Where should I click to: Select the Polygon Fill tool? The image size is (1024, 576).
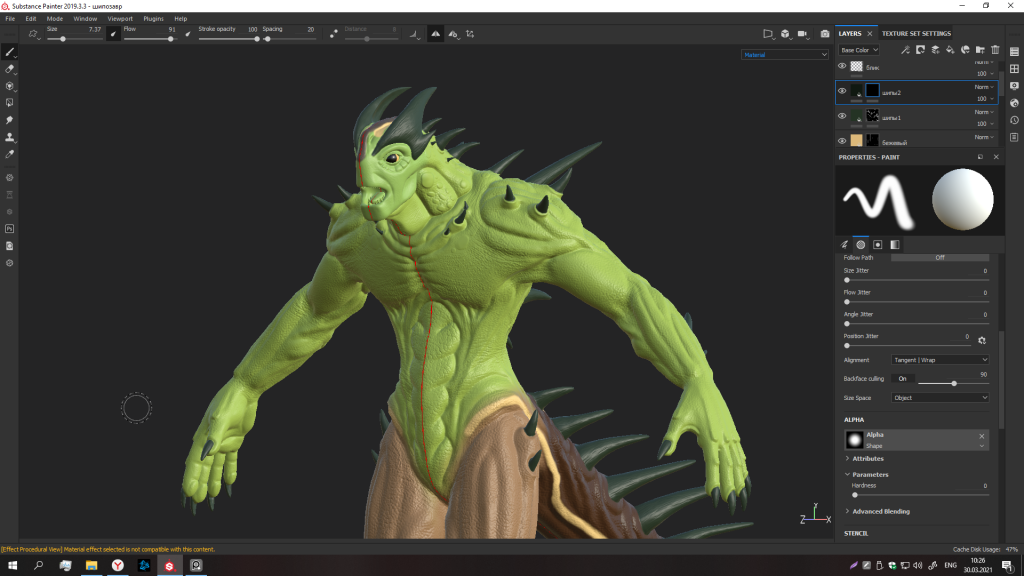point(10,103)
